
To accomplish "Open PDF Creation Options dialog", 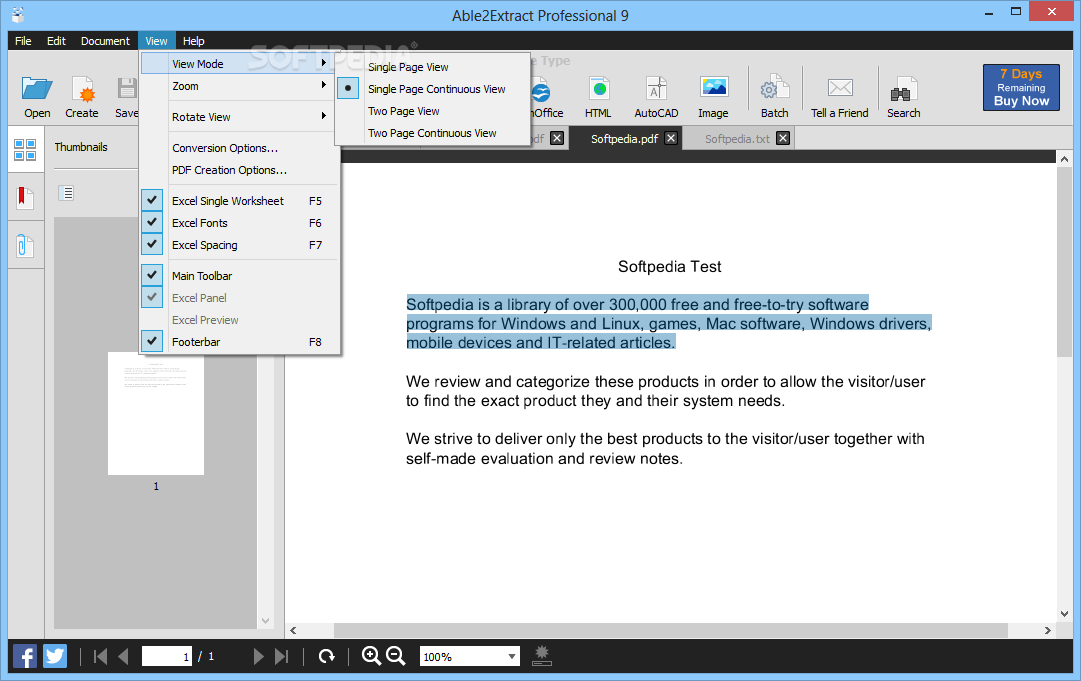I will pyautogui.click(x=240, y=170).
